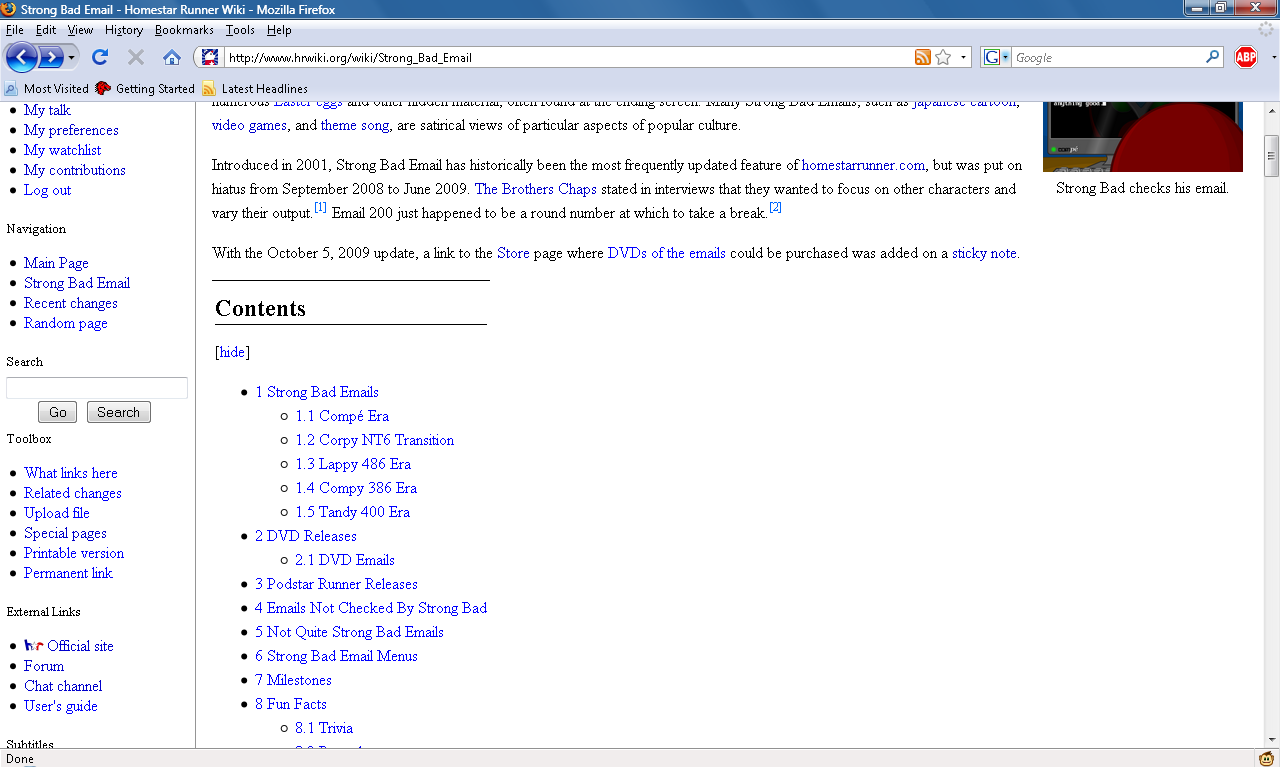Click the wiki Search button
The height and width of the screenshot is (767, 1280).
[x=119, y=412]
